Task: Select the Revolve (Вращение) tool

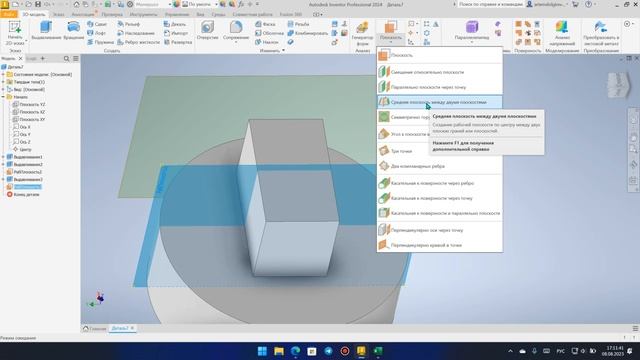Action: point(73,31)
